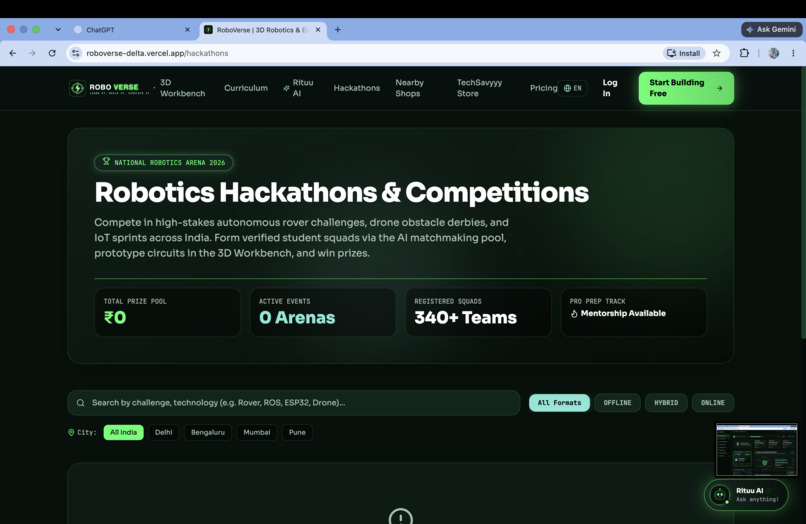The width and height of the screenshot is (806, 524).
Task: Switch to the ChatGPT browser tab
Action: pos(132,30)
